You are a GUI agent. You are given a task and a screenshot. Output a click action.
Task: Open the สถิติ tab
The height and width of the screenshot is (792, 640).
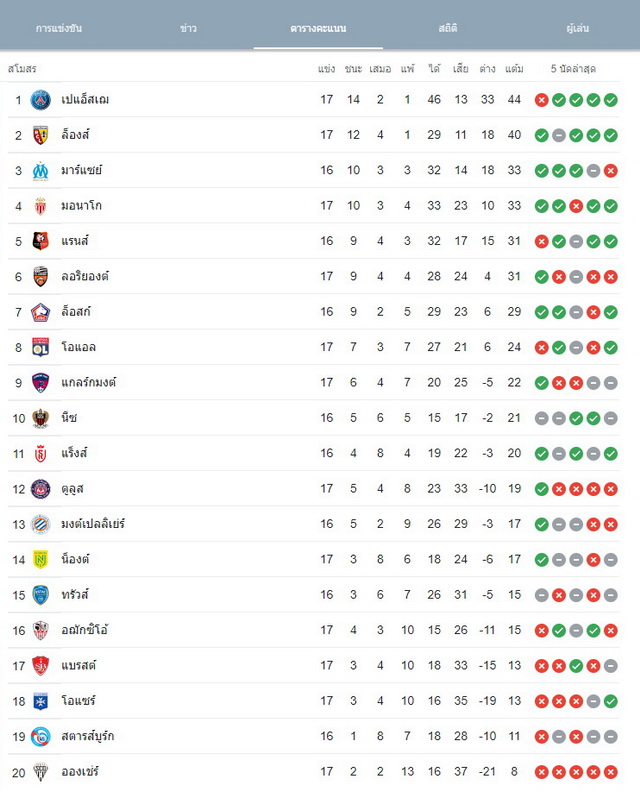(x=448, y=28)
